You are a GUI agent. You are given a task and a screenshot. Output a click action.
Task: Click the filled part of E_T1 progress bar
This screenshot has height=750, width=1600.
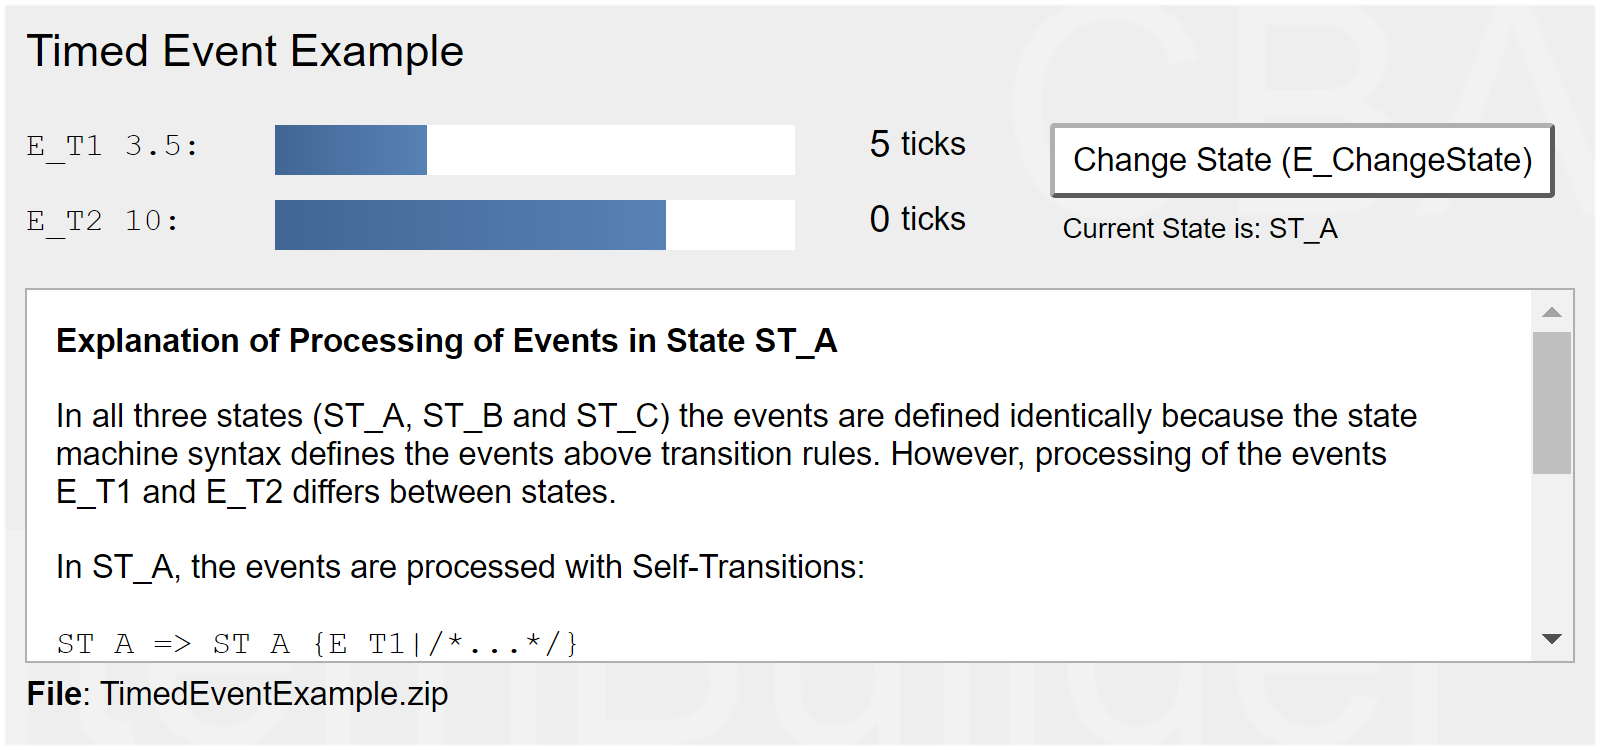(x=350, y=150)
